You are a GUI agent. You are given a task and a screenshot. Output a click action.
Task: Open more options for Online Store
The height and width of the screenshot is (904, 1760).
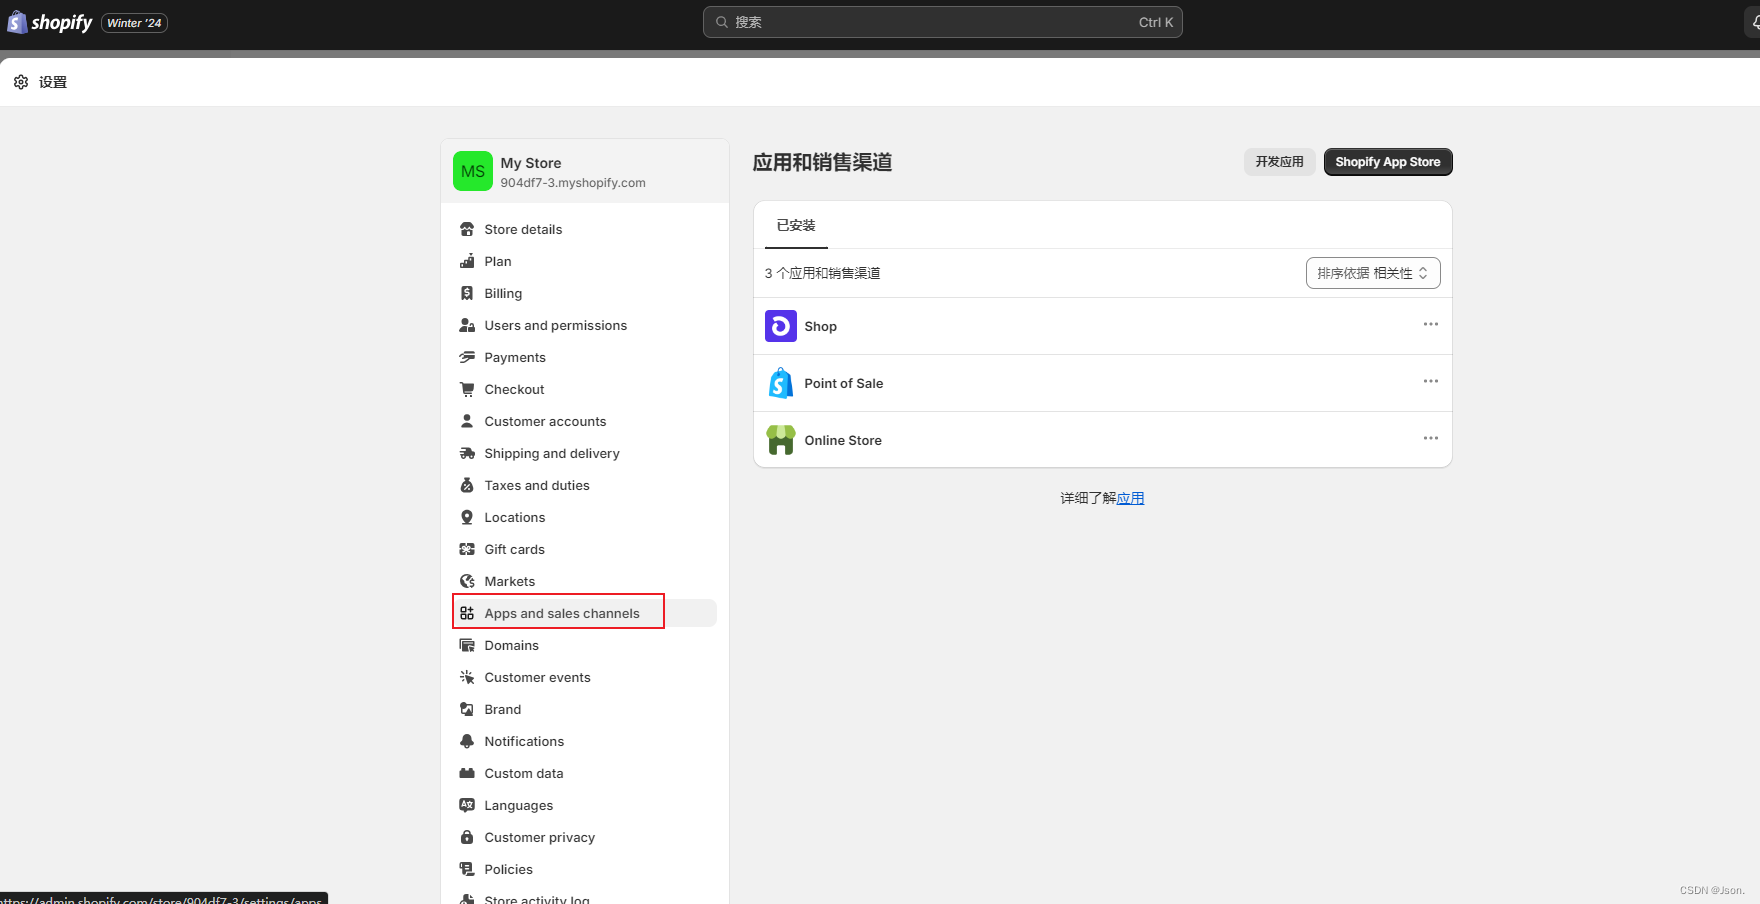[1431, 438]
